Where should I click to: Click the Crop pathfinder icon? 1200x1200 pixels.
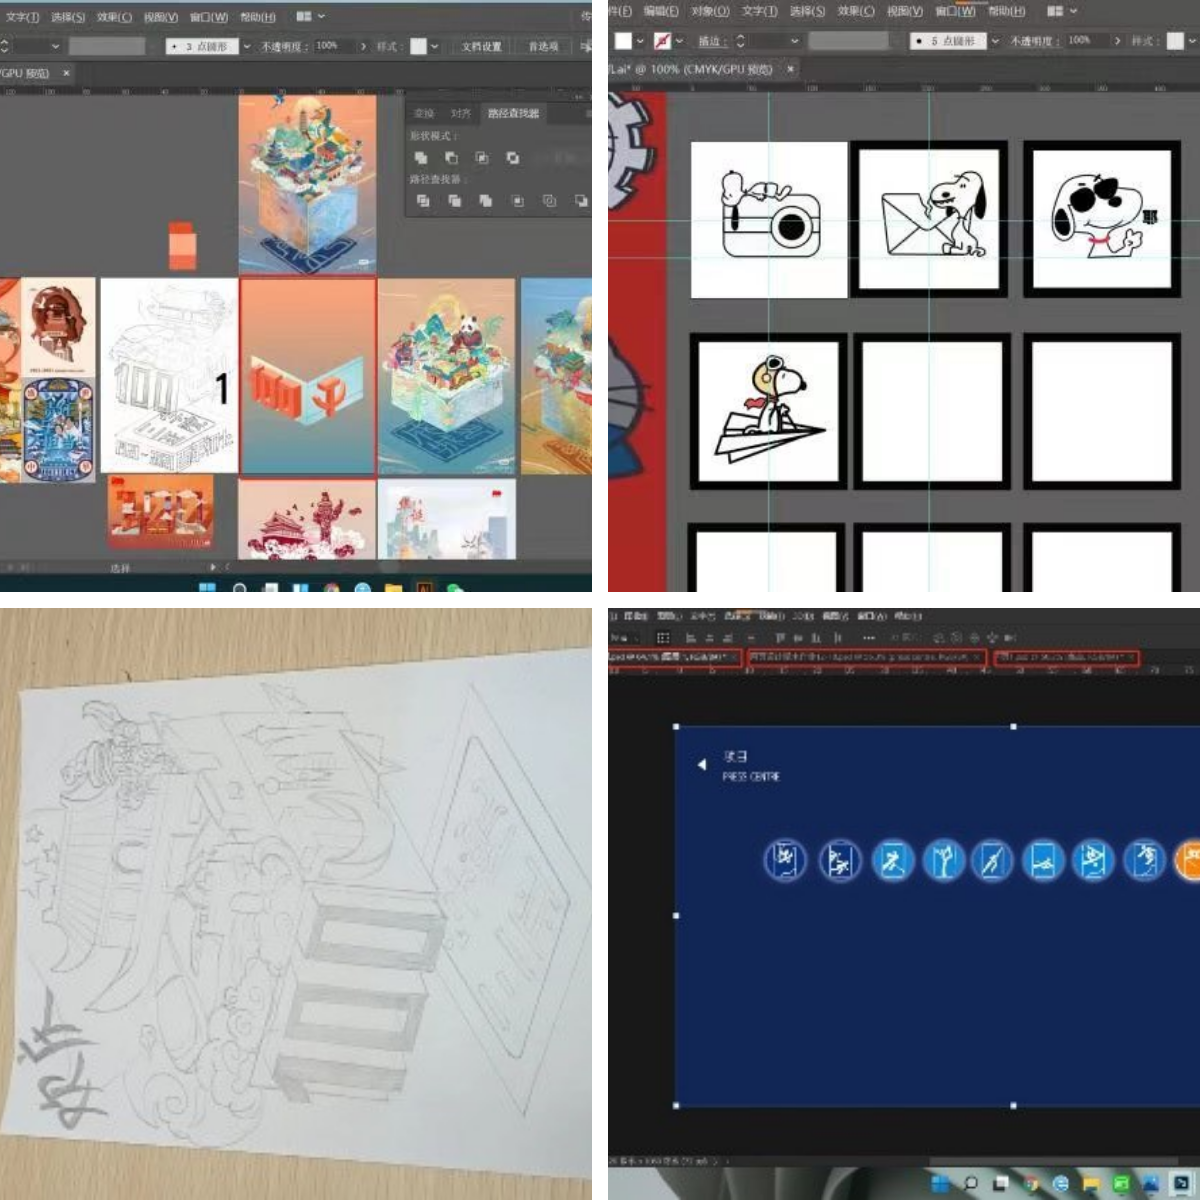[x=518, y=201]
